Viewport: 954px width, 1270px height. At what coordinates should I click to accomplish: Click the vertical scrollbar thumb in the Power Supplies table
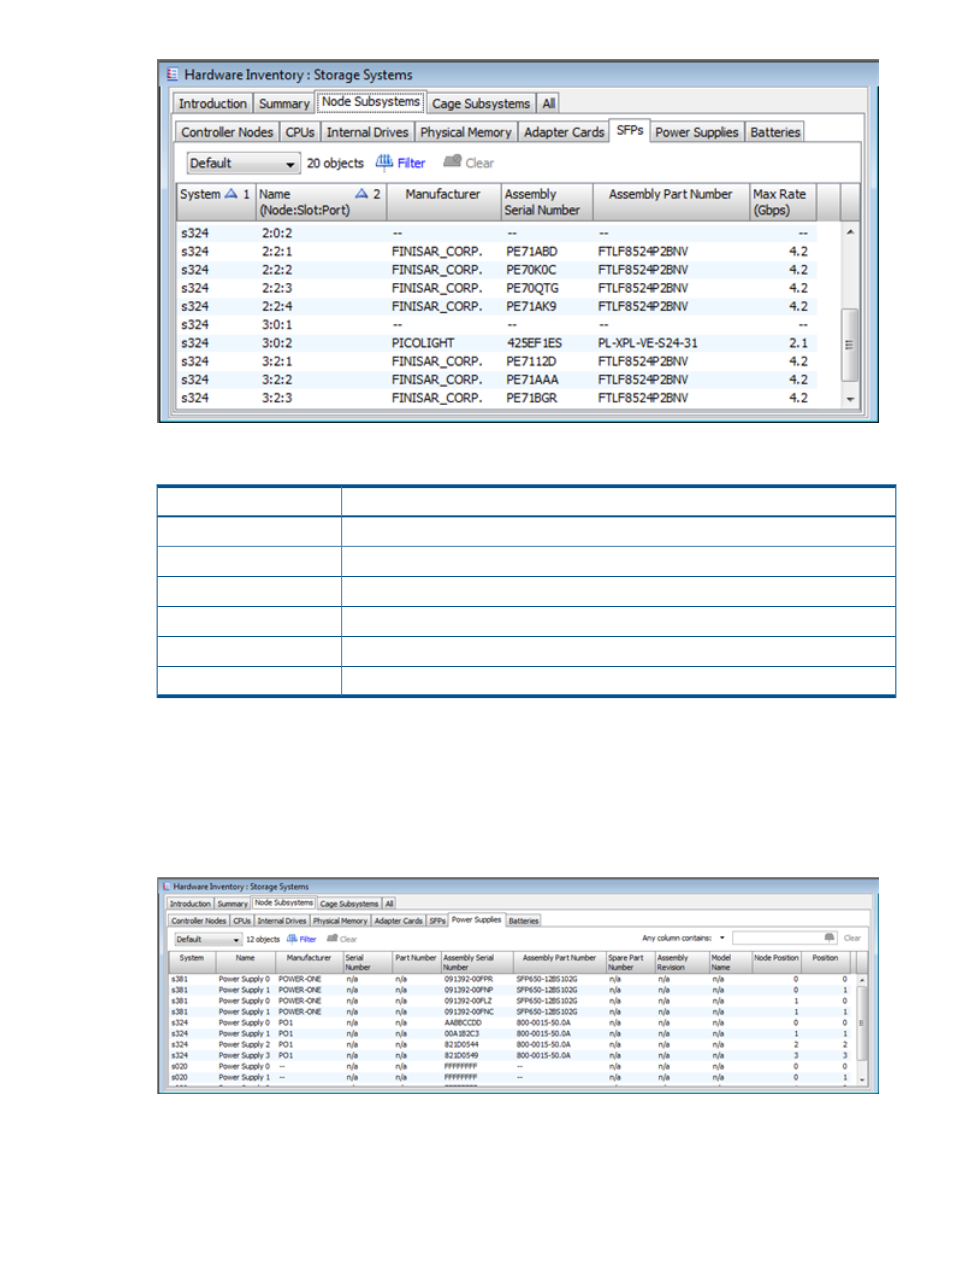[861, 1023]
